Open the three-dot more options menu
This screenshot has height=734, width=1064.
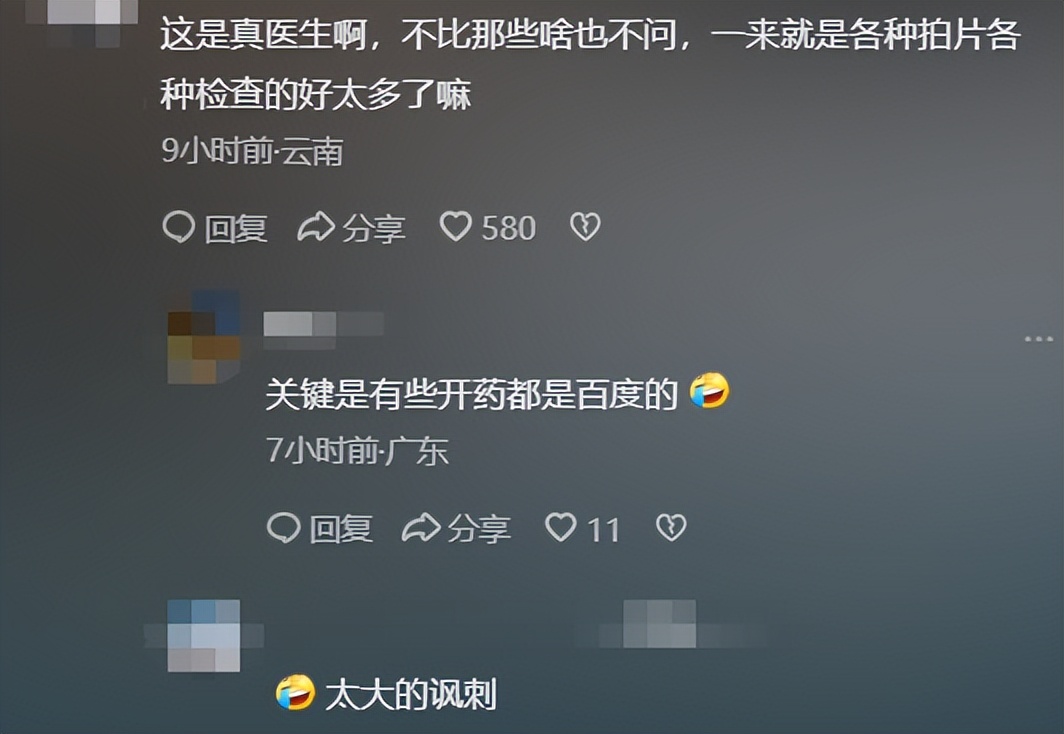[x=1038, y=339]
